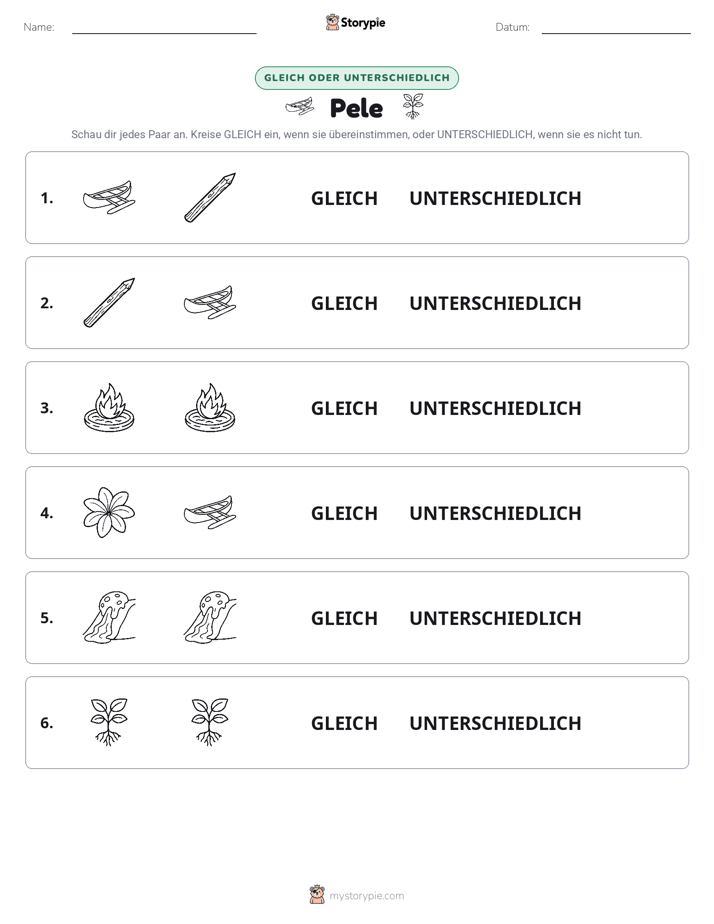Image resolution: width=714 pixels, height=924 pixels.
Task: Click the Name input line
Action: [x=164, y=27]
